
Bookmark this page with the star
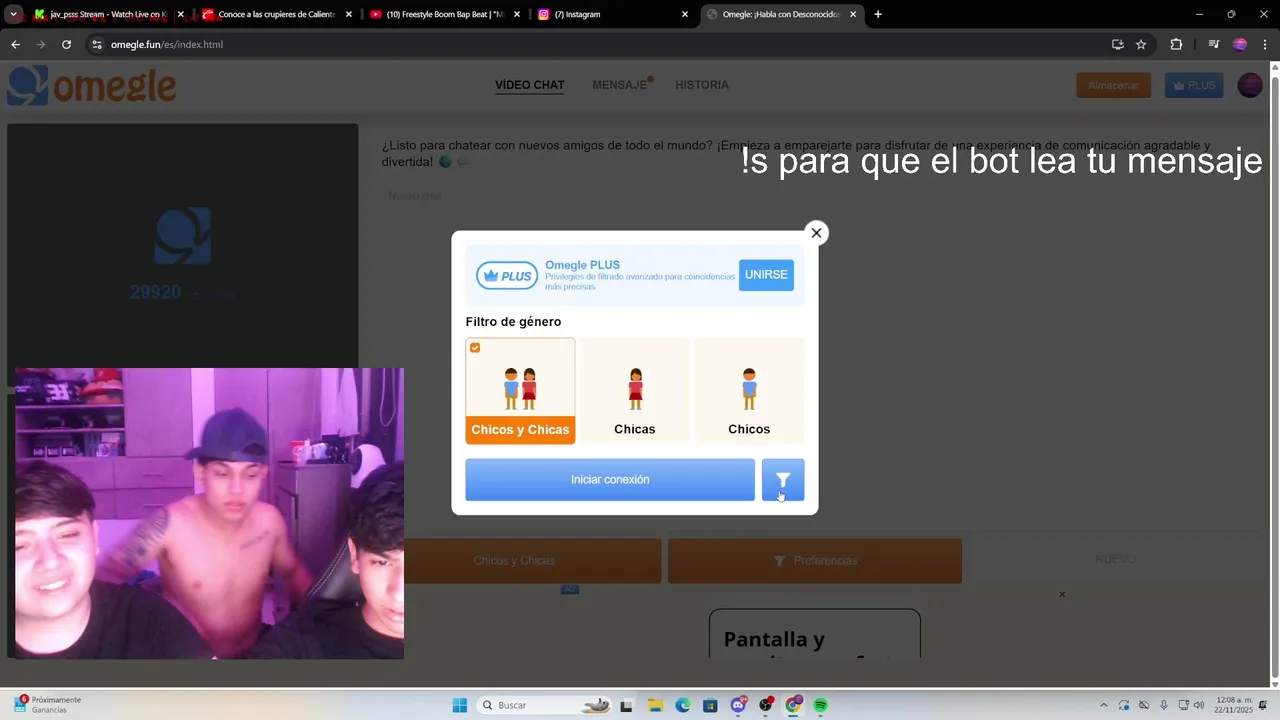click(x=1141, y=44)
